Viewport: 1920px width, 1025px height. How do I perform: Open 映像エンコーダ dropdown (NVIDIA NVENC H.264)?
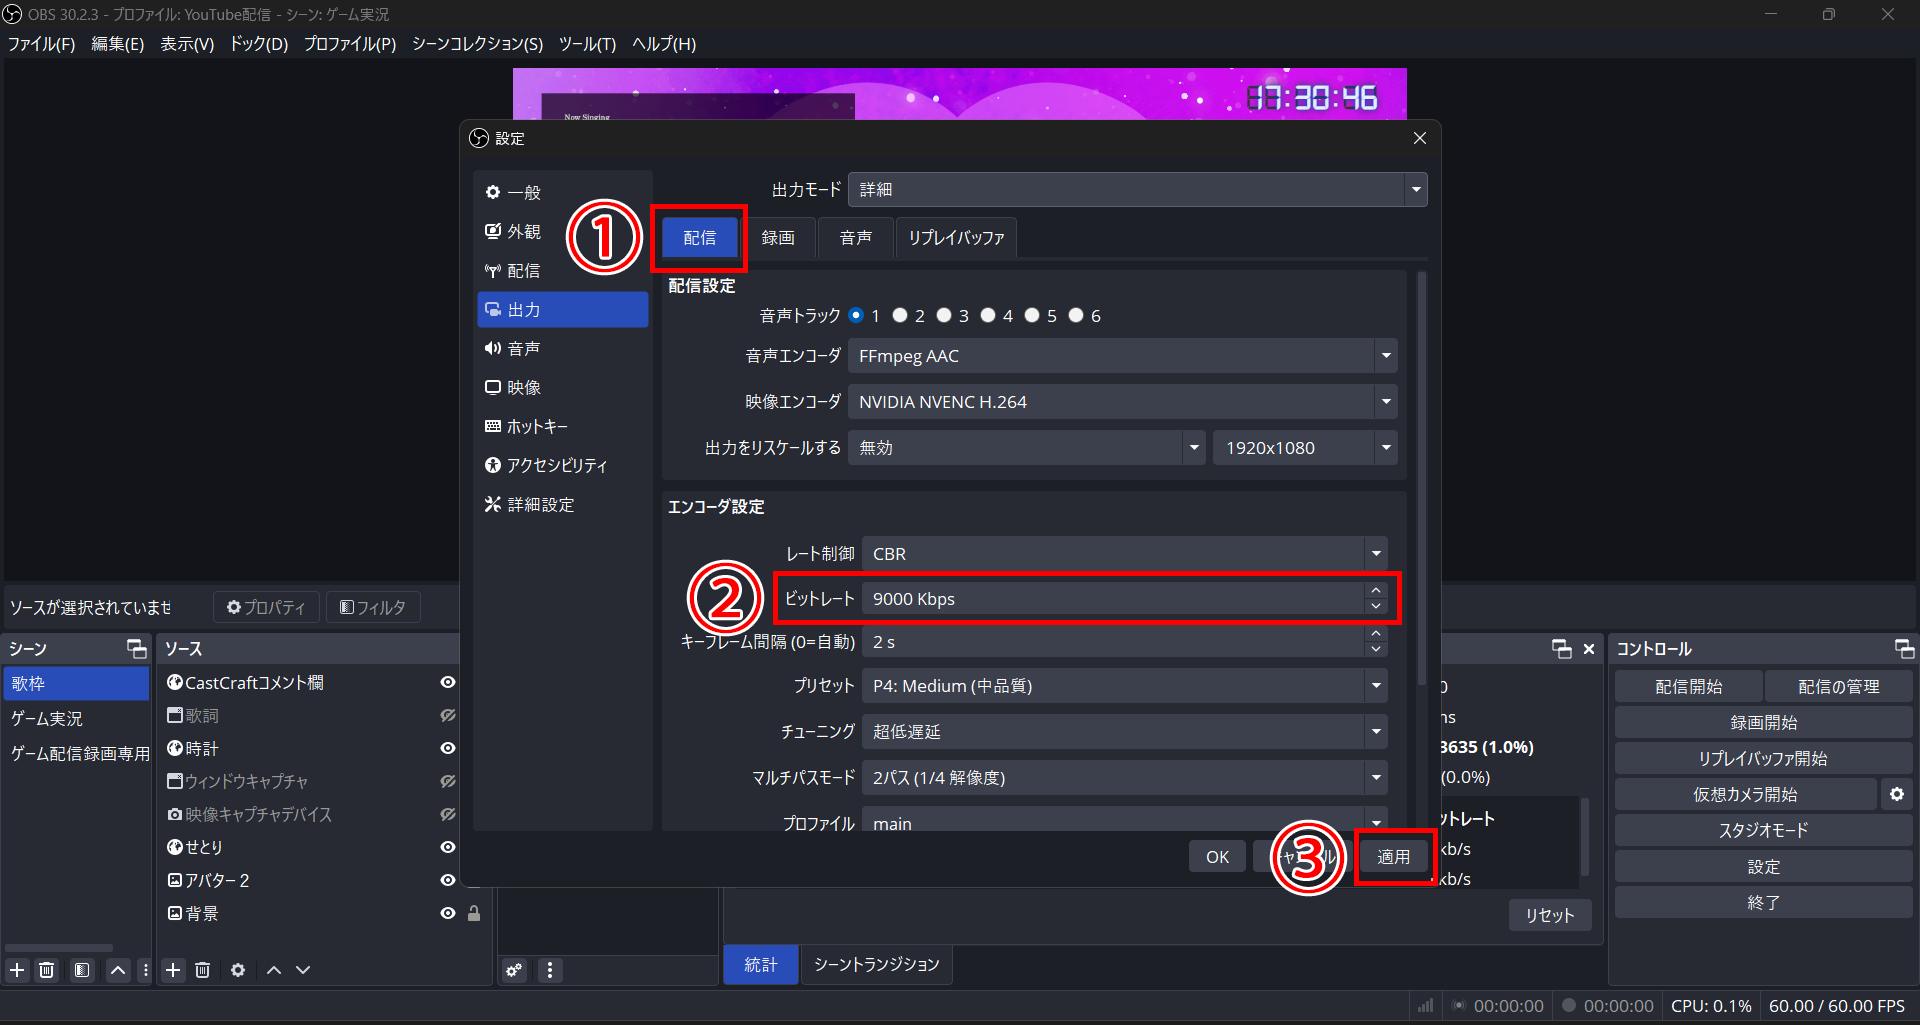(x=1122, y=402)
